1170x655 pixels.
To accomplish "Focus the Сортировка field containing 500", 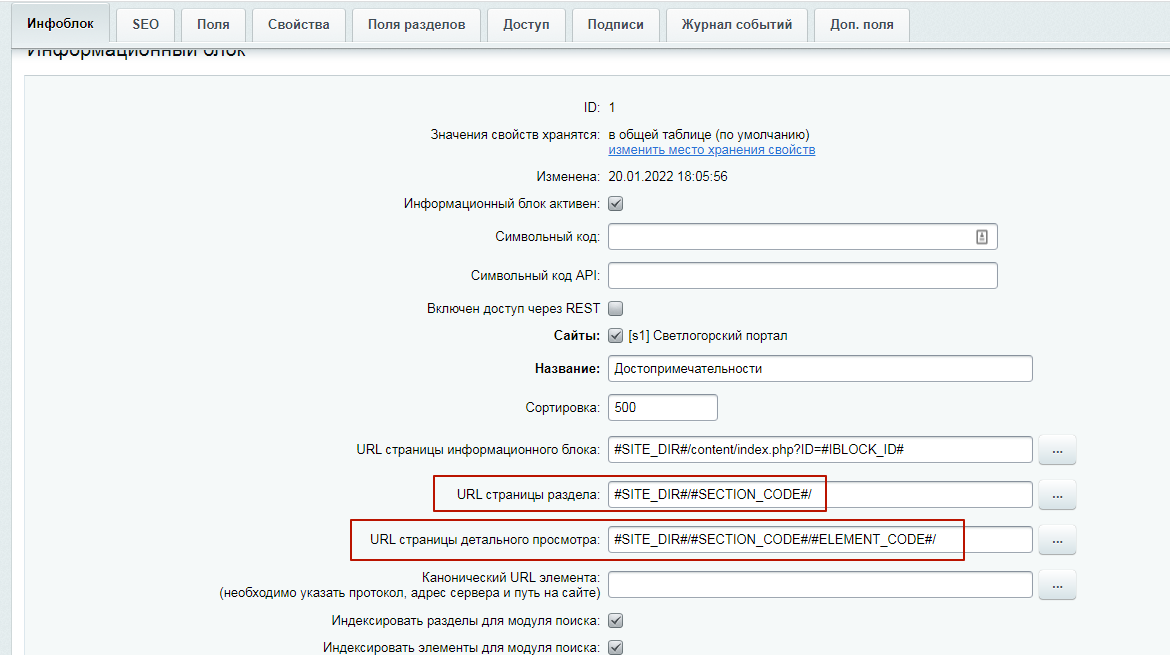I will pos(662,408).
